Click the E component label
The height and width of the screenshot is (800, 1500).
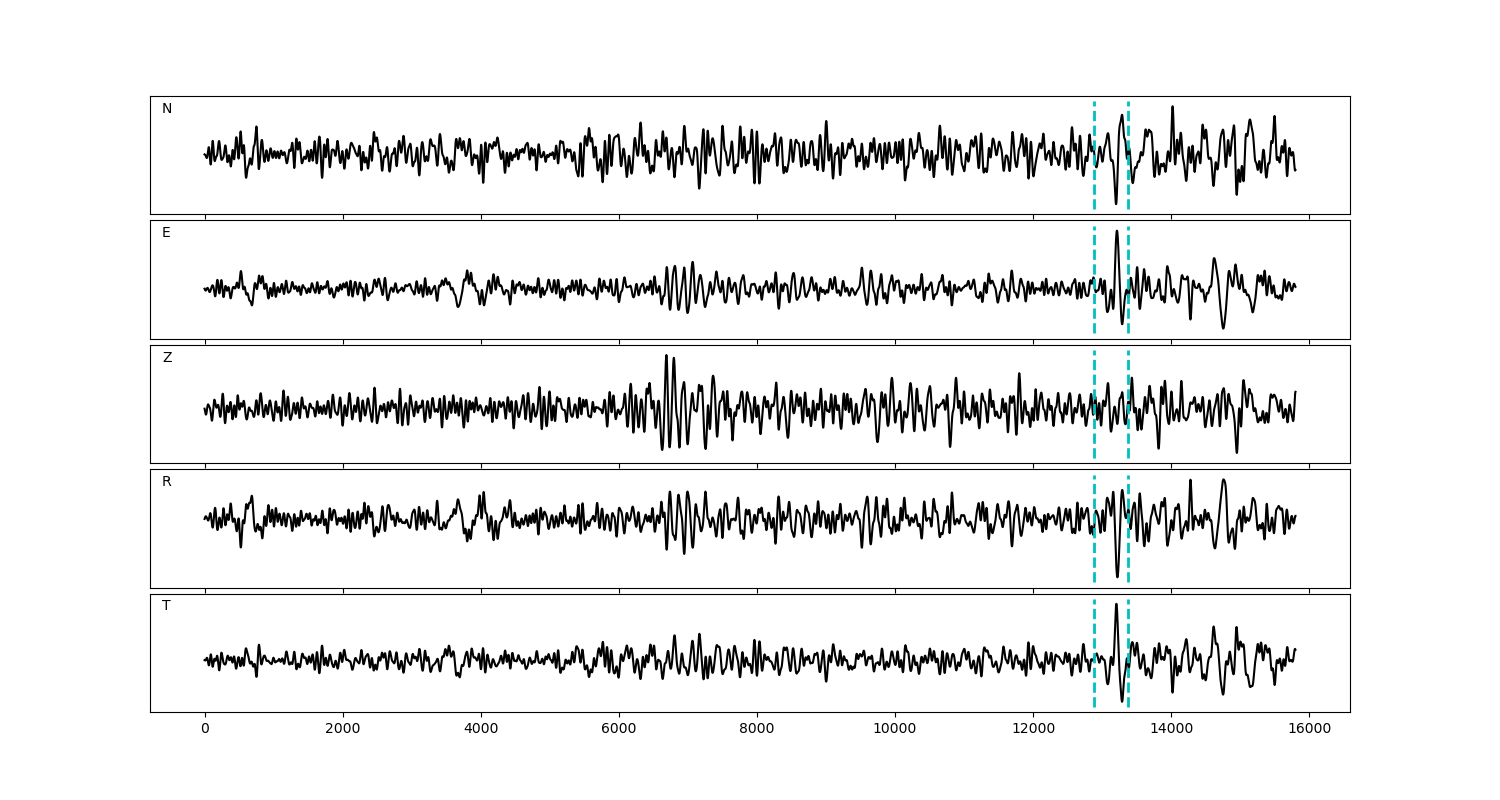166,233
